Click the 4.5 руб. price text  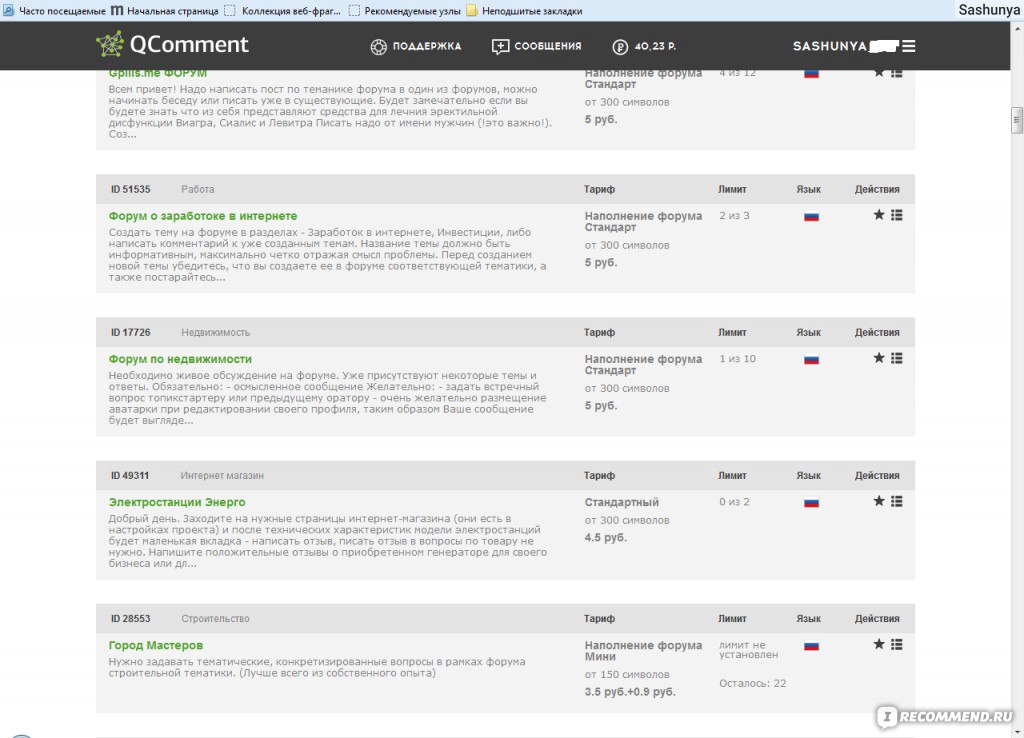(605, 538)
